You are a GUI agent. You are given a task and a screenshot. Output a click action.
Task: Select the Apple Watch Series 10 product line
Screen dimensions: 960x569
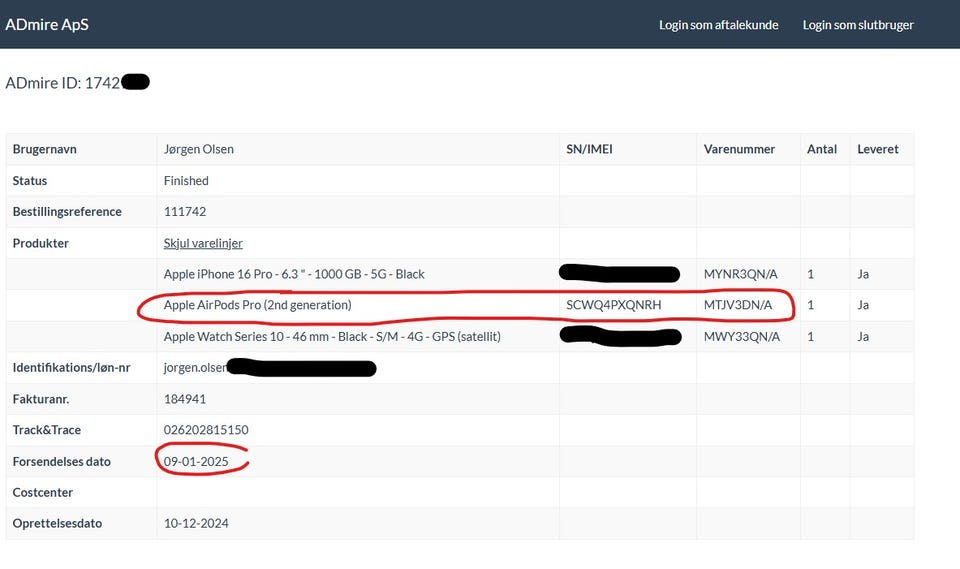332,337
